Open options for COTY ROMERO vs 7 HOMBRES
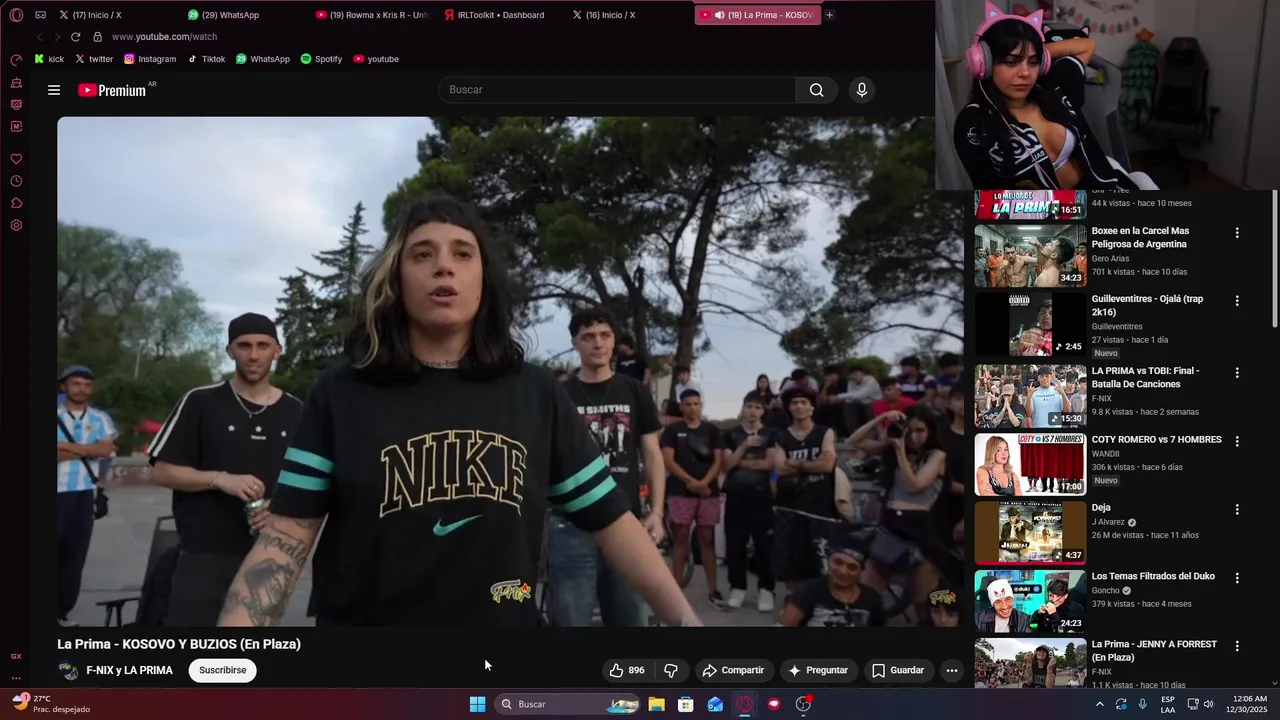This screenshot has height=720, width=1280. (1237, 441)
